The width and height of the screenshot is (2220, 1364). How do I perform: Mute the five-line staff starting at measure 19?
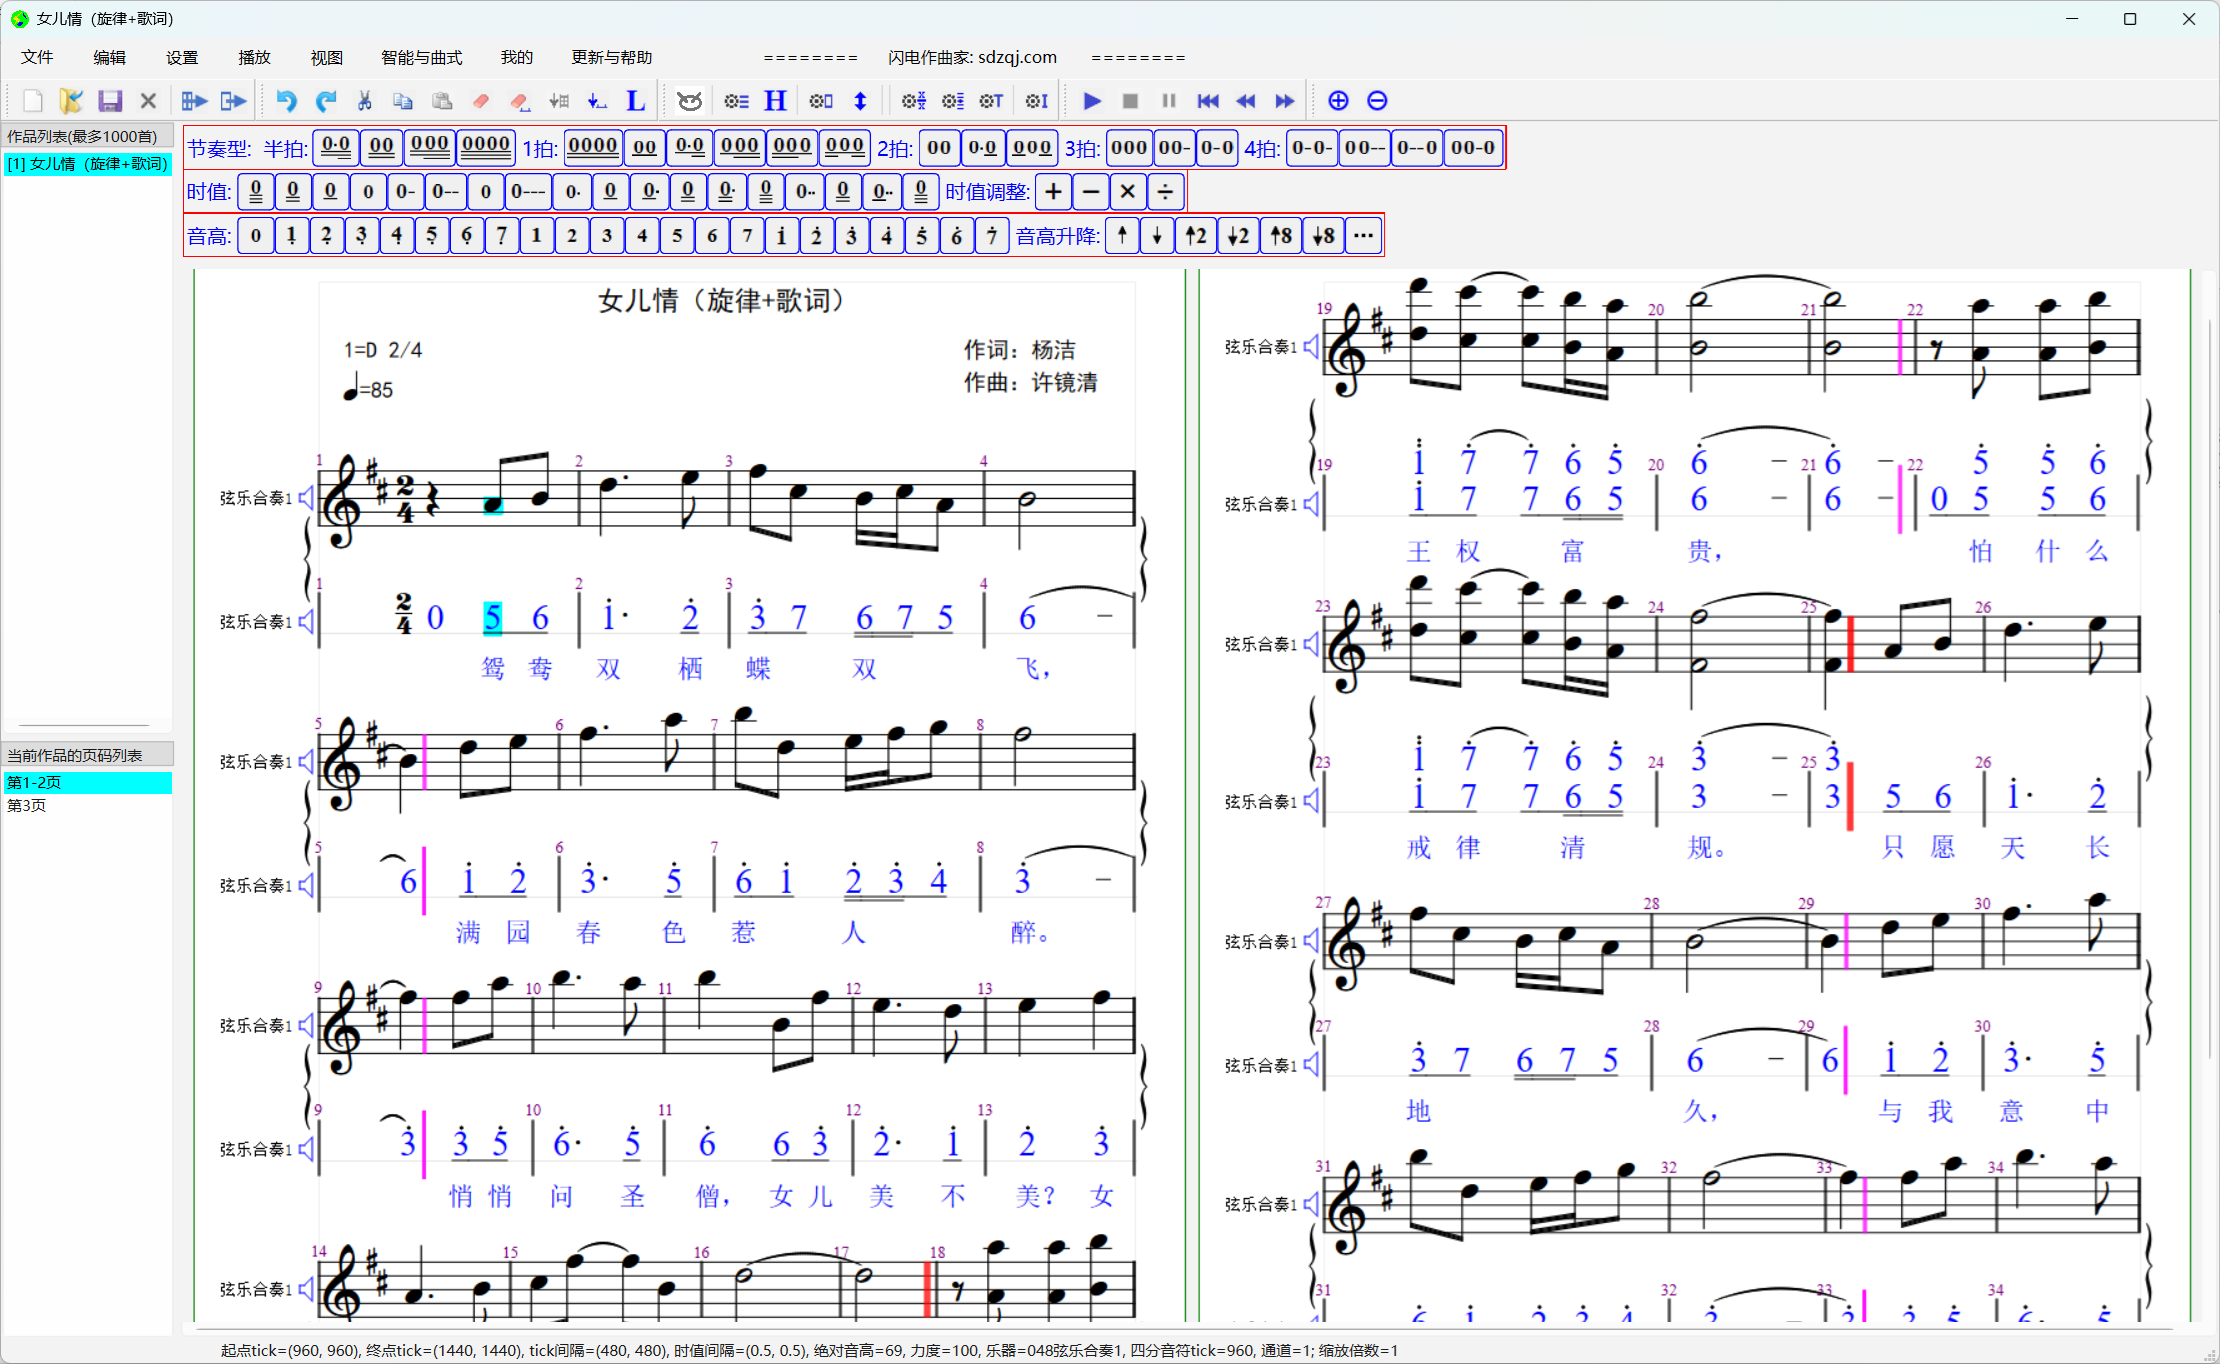[1311, 347]
